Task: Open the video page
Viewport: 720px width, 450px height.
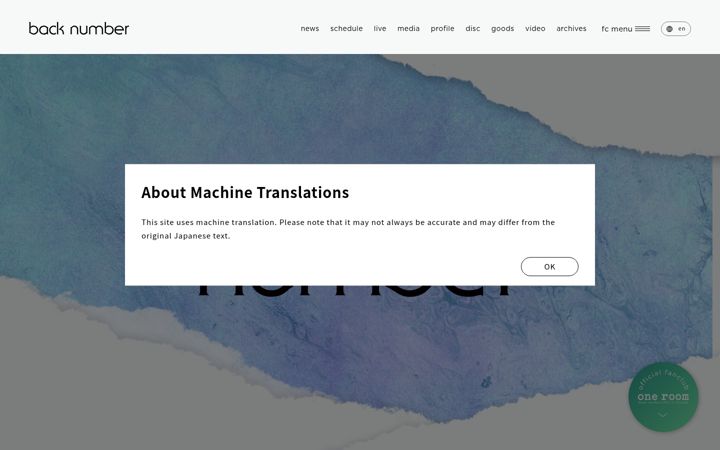Action: point(535,28)
